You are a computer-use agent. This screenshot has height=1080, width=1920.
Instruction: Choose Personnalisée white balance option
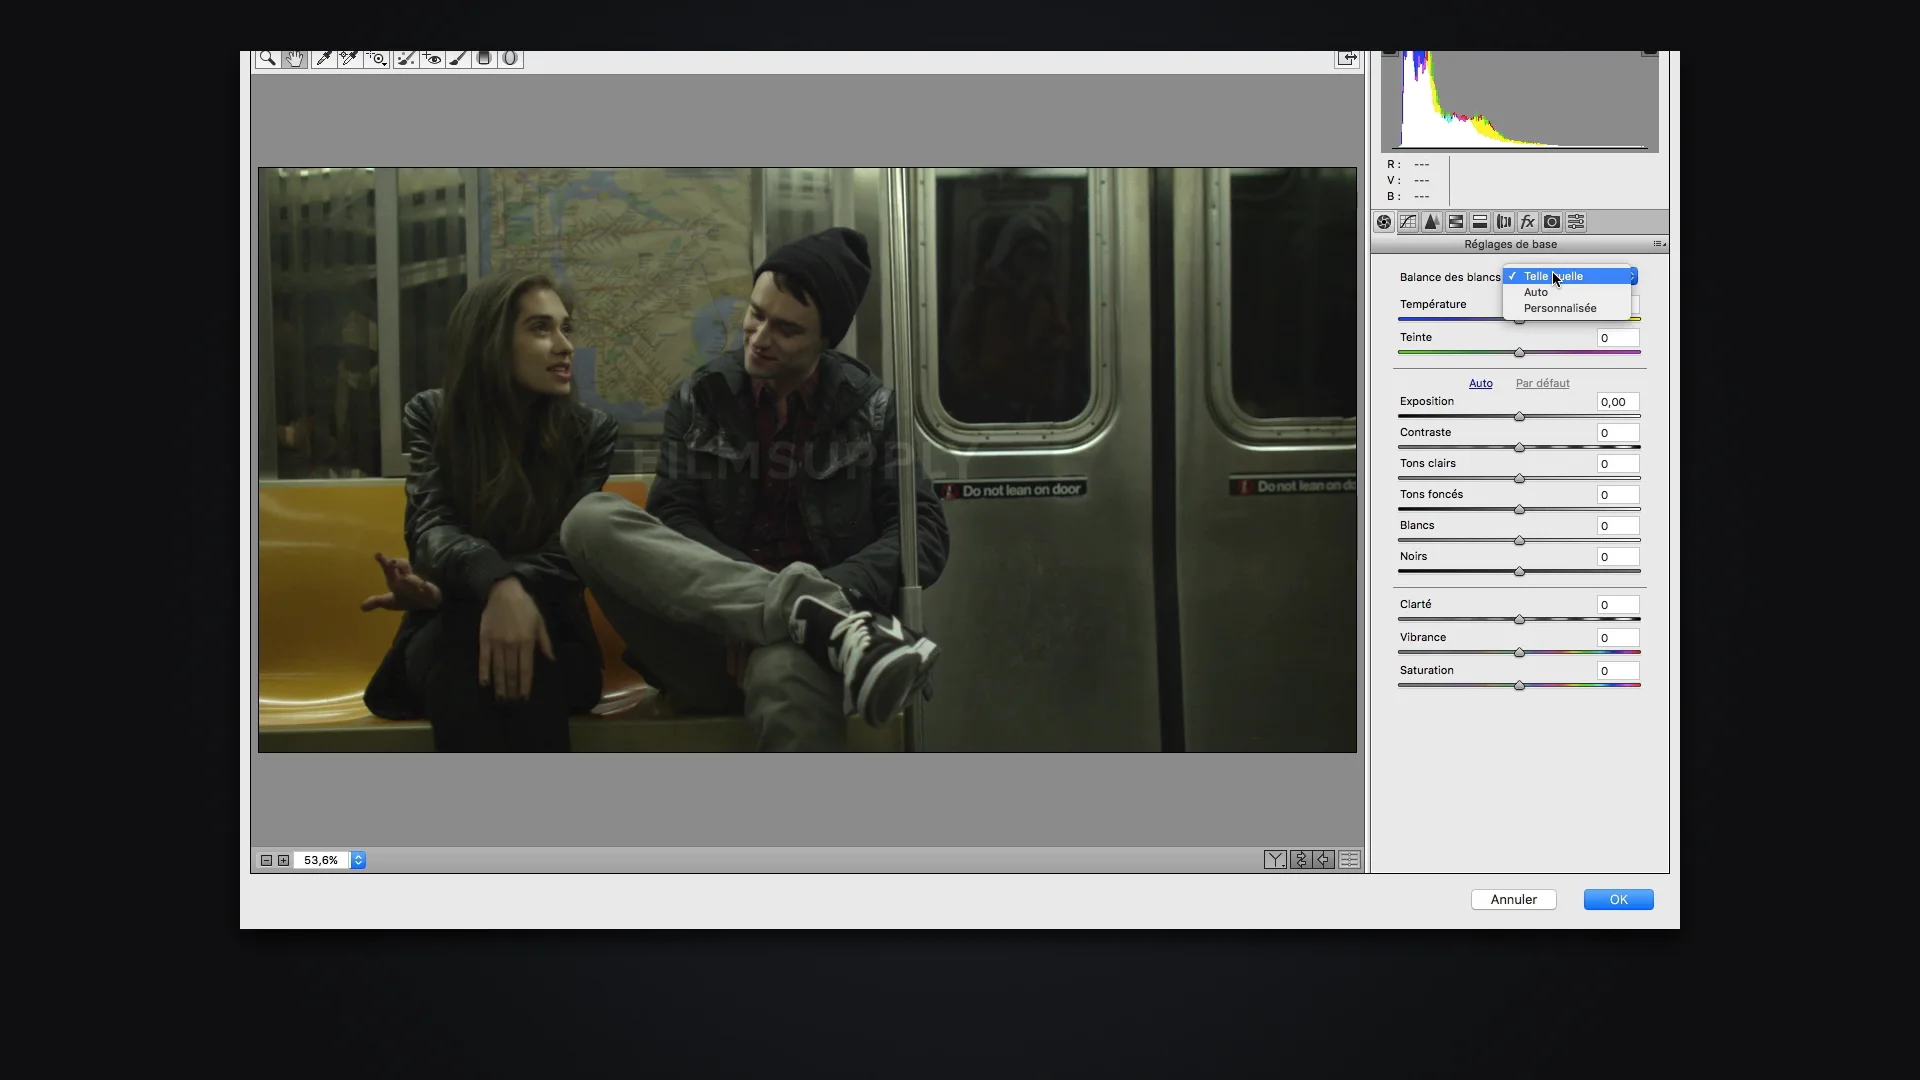tap(1567, 308)
